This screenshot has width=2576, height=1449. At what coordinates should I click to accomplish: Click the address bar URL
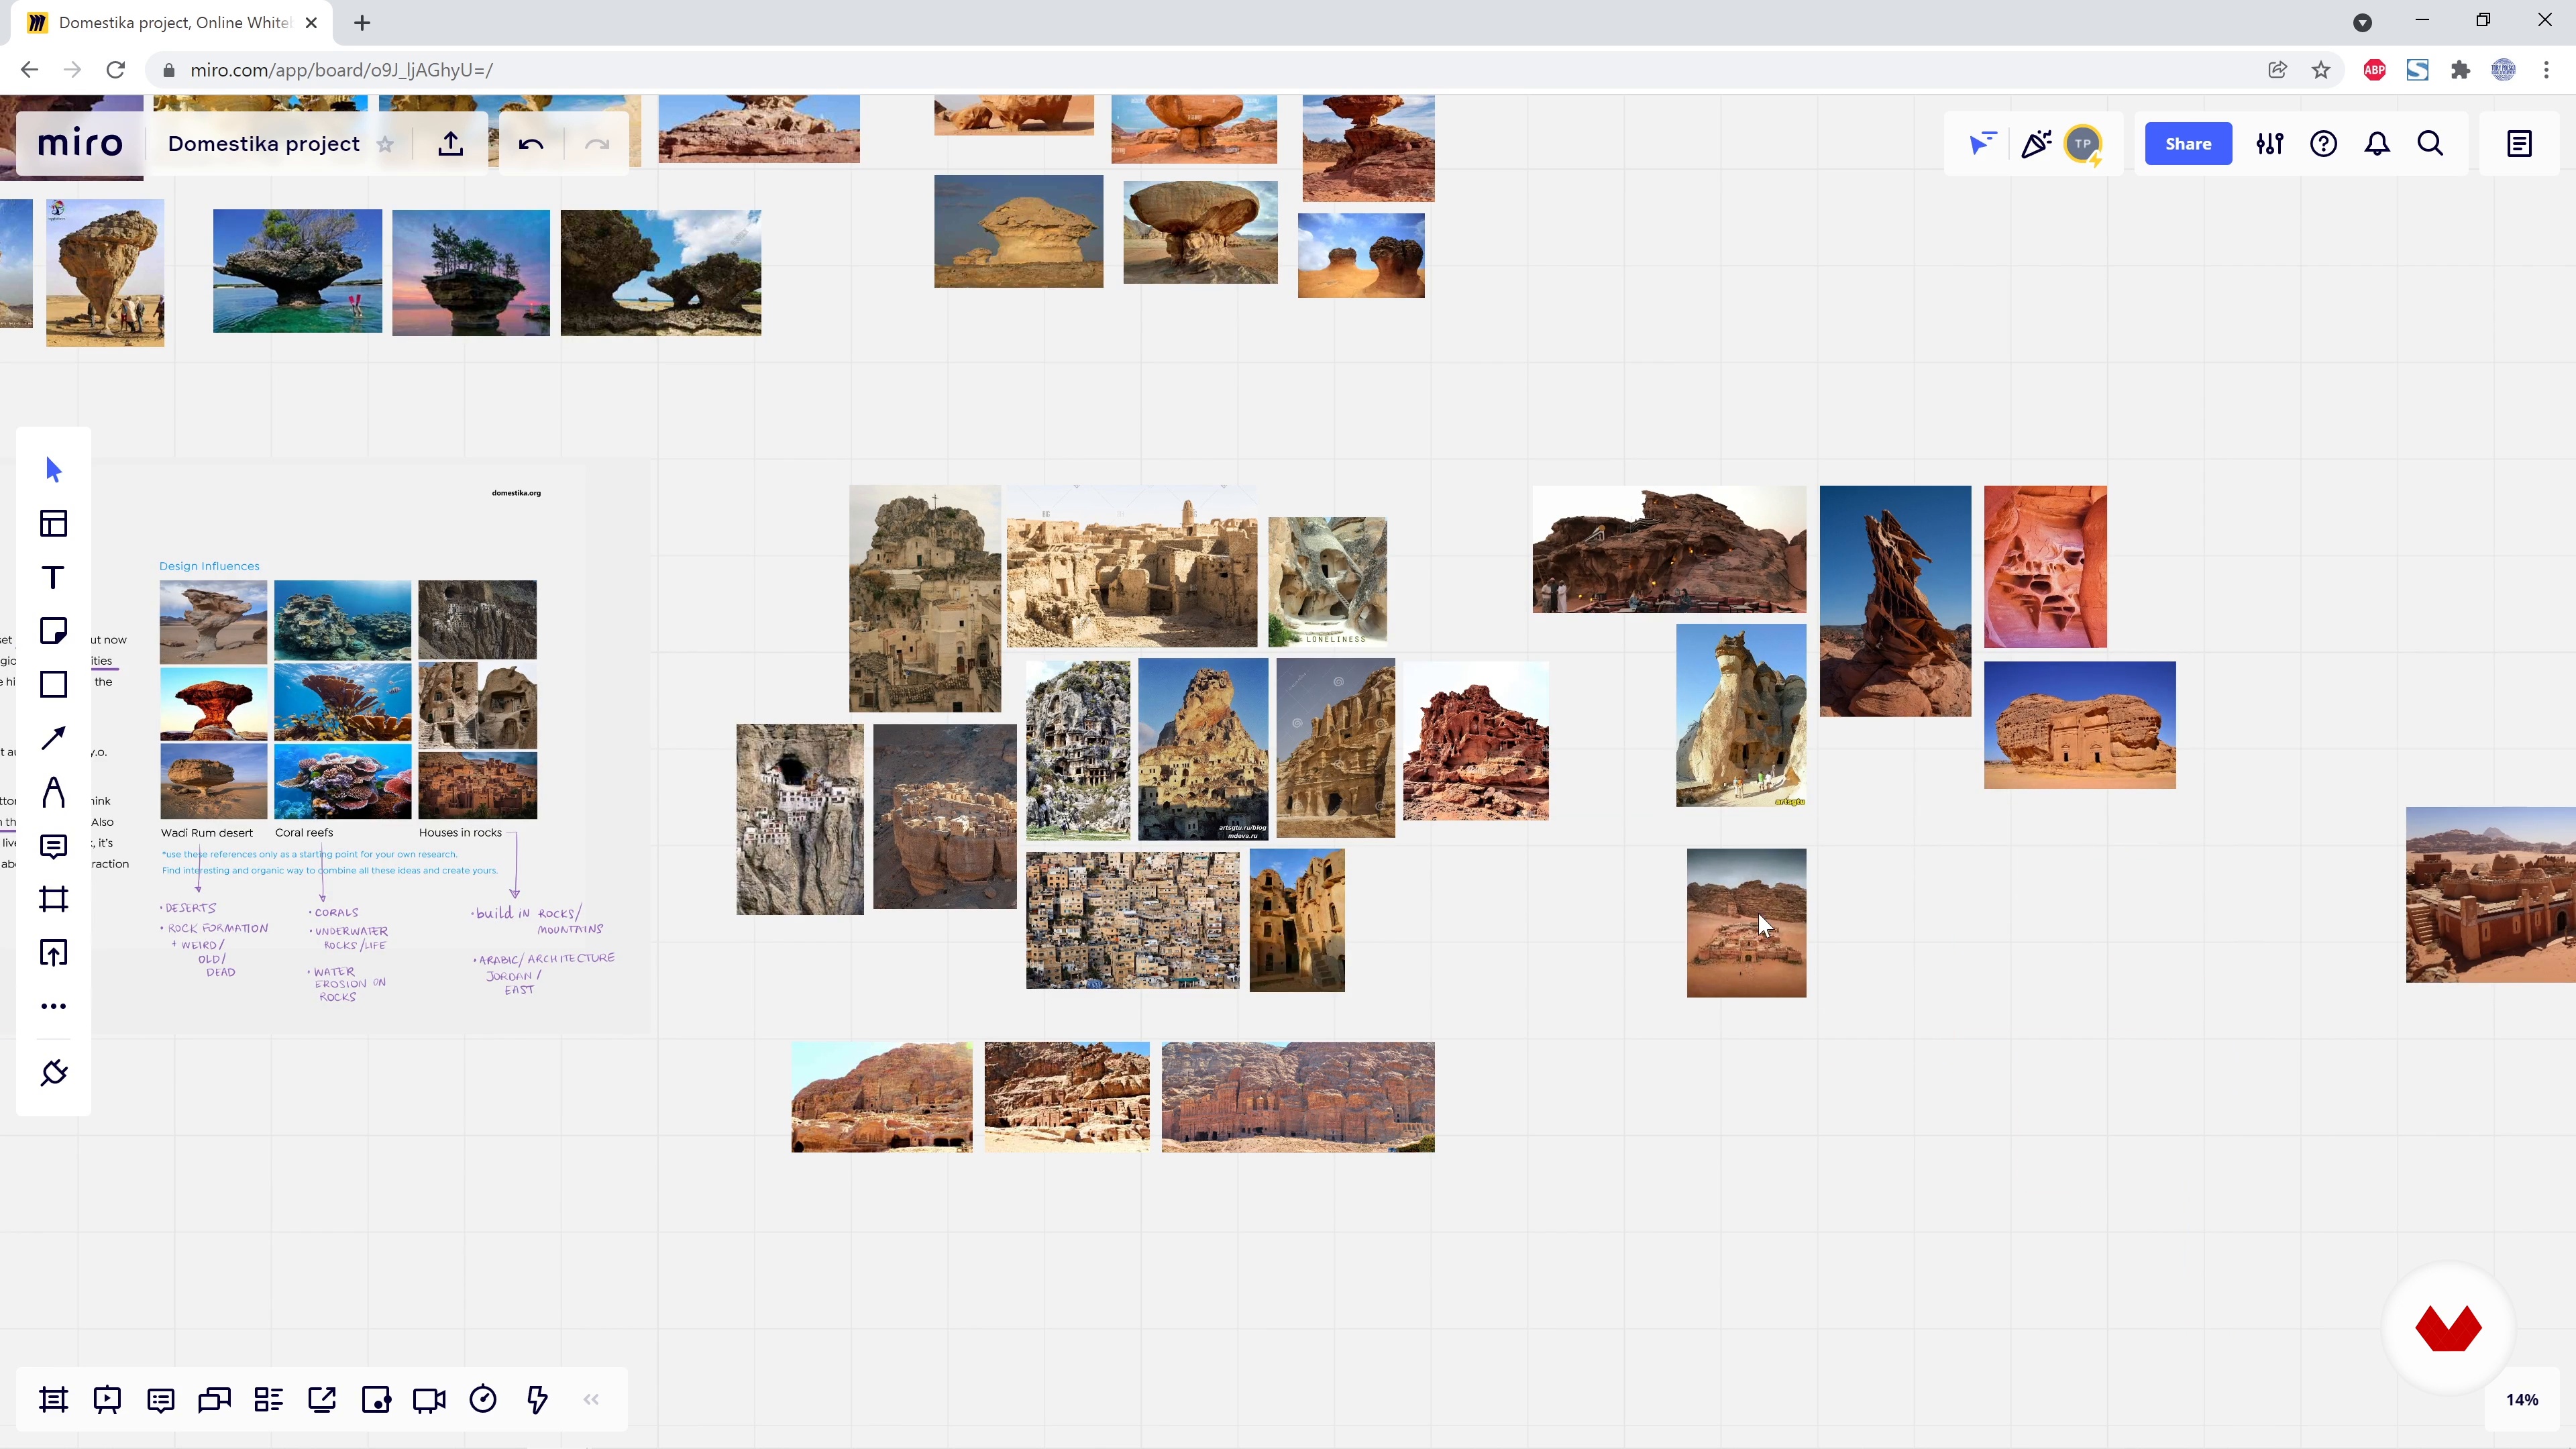click(x=341, y=70)
